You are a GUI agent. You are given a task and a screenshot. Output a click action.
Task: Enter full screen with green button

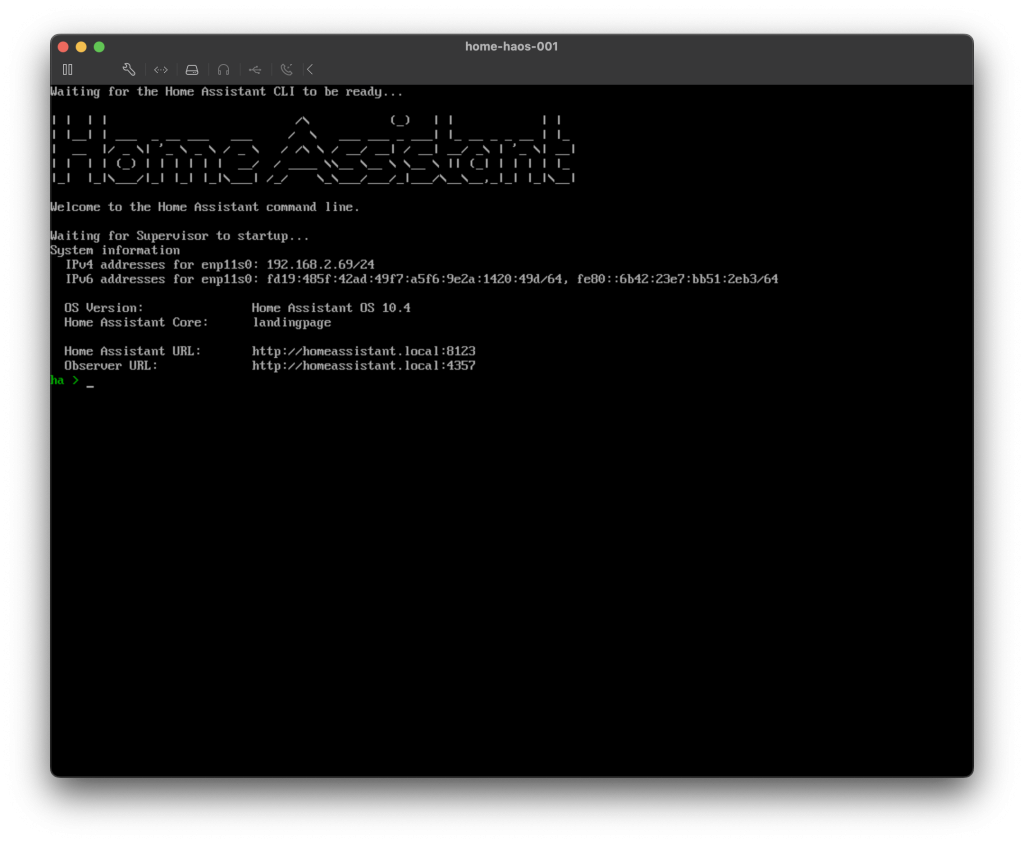pos(99,47)
